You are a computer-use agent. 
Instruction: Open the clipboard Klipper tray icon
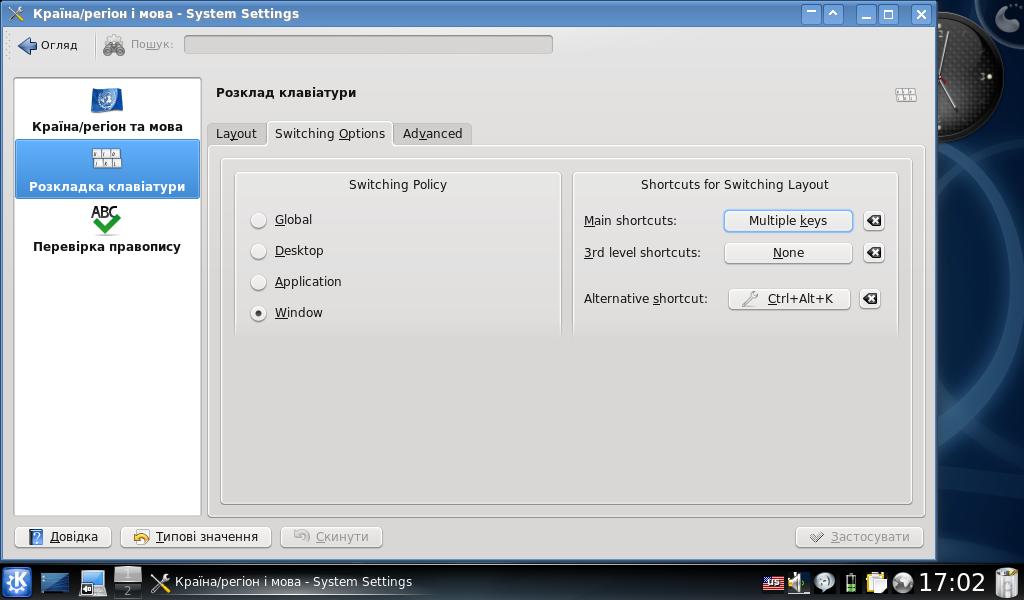coord(876,582)
